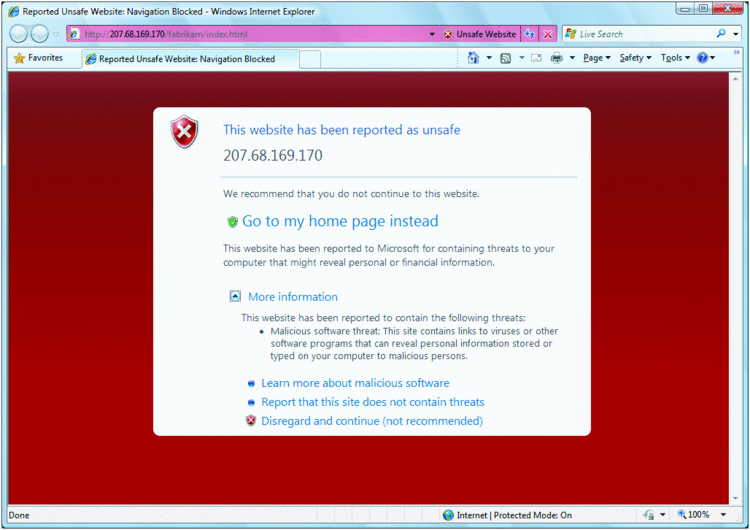750x530 pixels.
Task: Click the blue bullet beside Learn more link
Action: coord(251,383)
